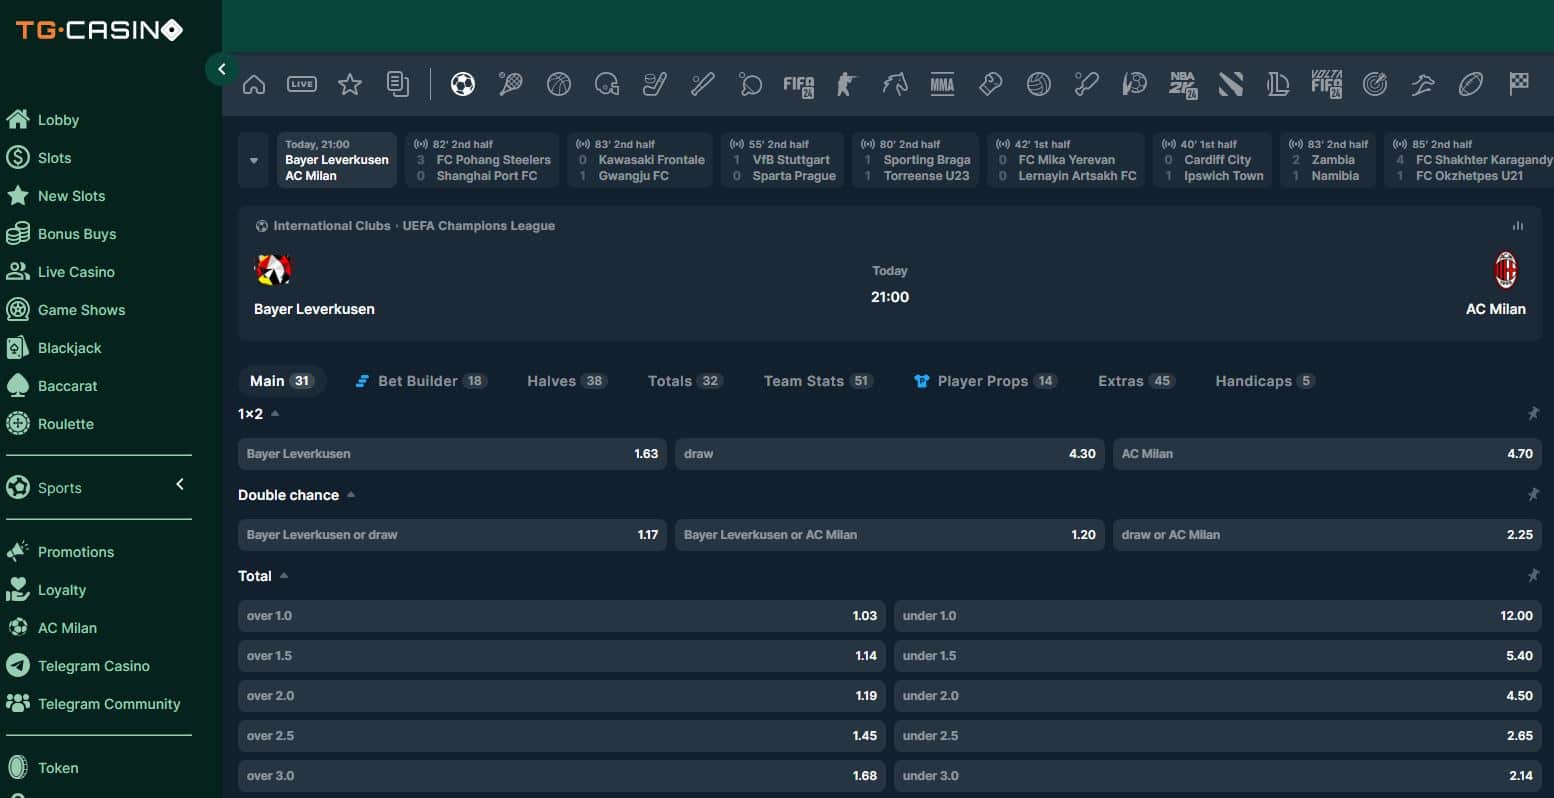The height and width of the screenshot is (798, 1554).
Task: Select over 2.5 at 1.45
Action: tap(562, 736)
